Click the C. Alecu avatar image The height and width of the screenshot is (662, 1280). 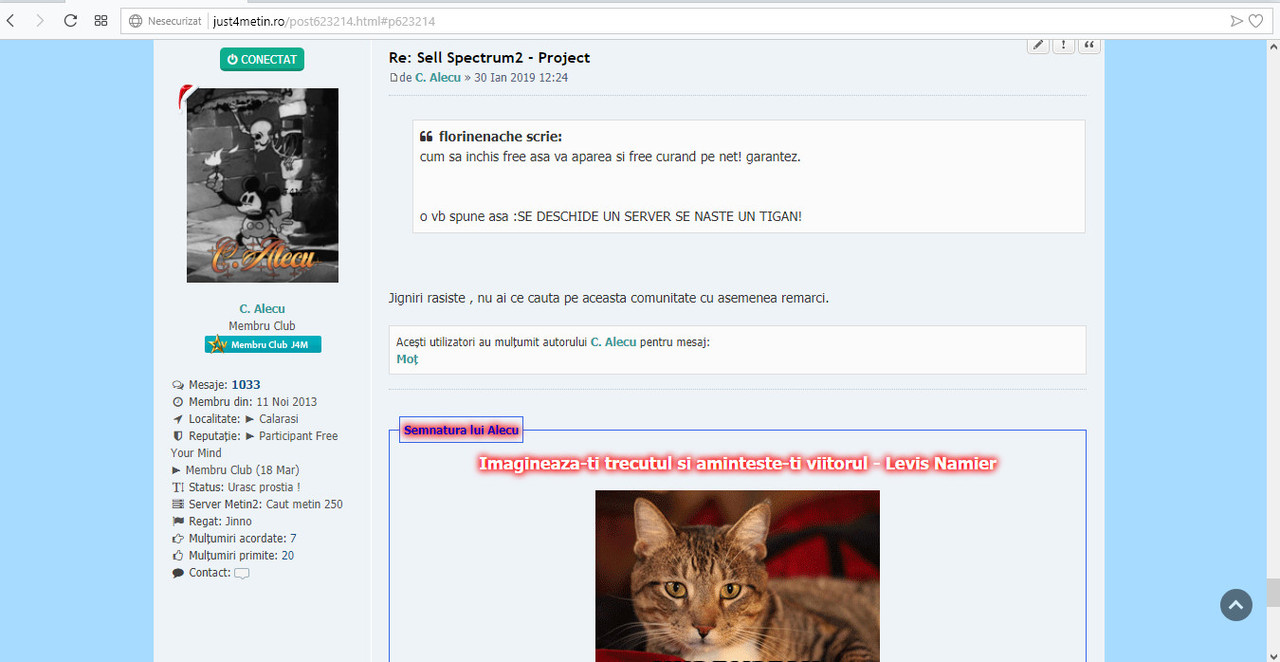click(262, 185)
